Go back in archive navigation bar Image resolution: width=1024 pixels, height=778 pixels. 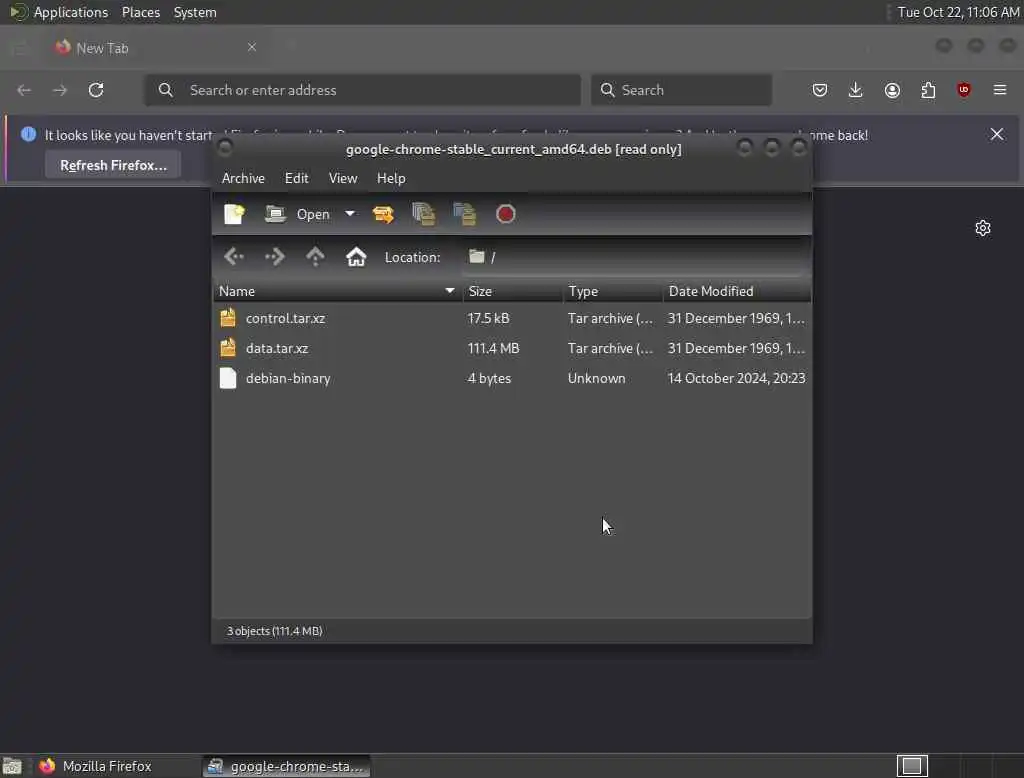(234, 257)
